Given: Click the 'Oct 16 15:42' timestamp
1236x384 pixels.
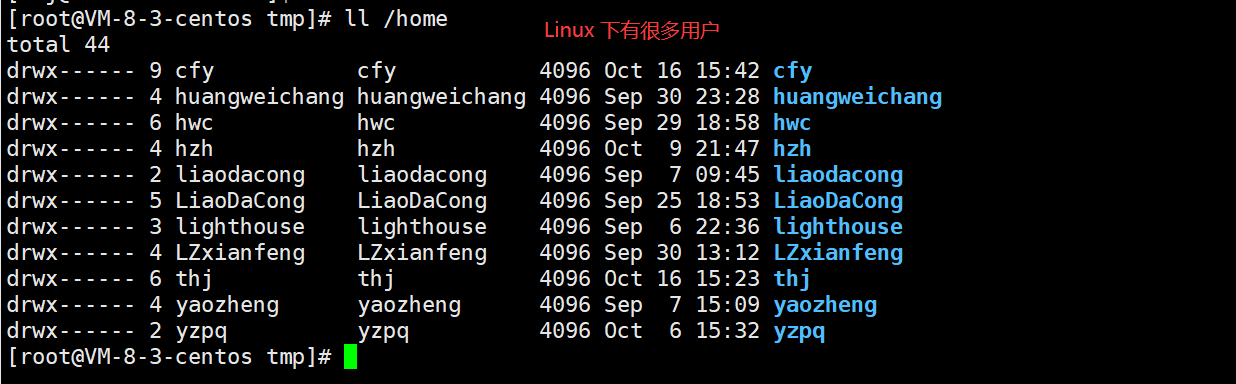Looking at the screenshot, I should 682,71.
